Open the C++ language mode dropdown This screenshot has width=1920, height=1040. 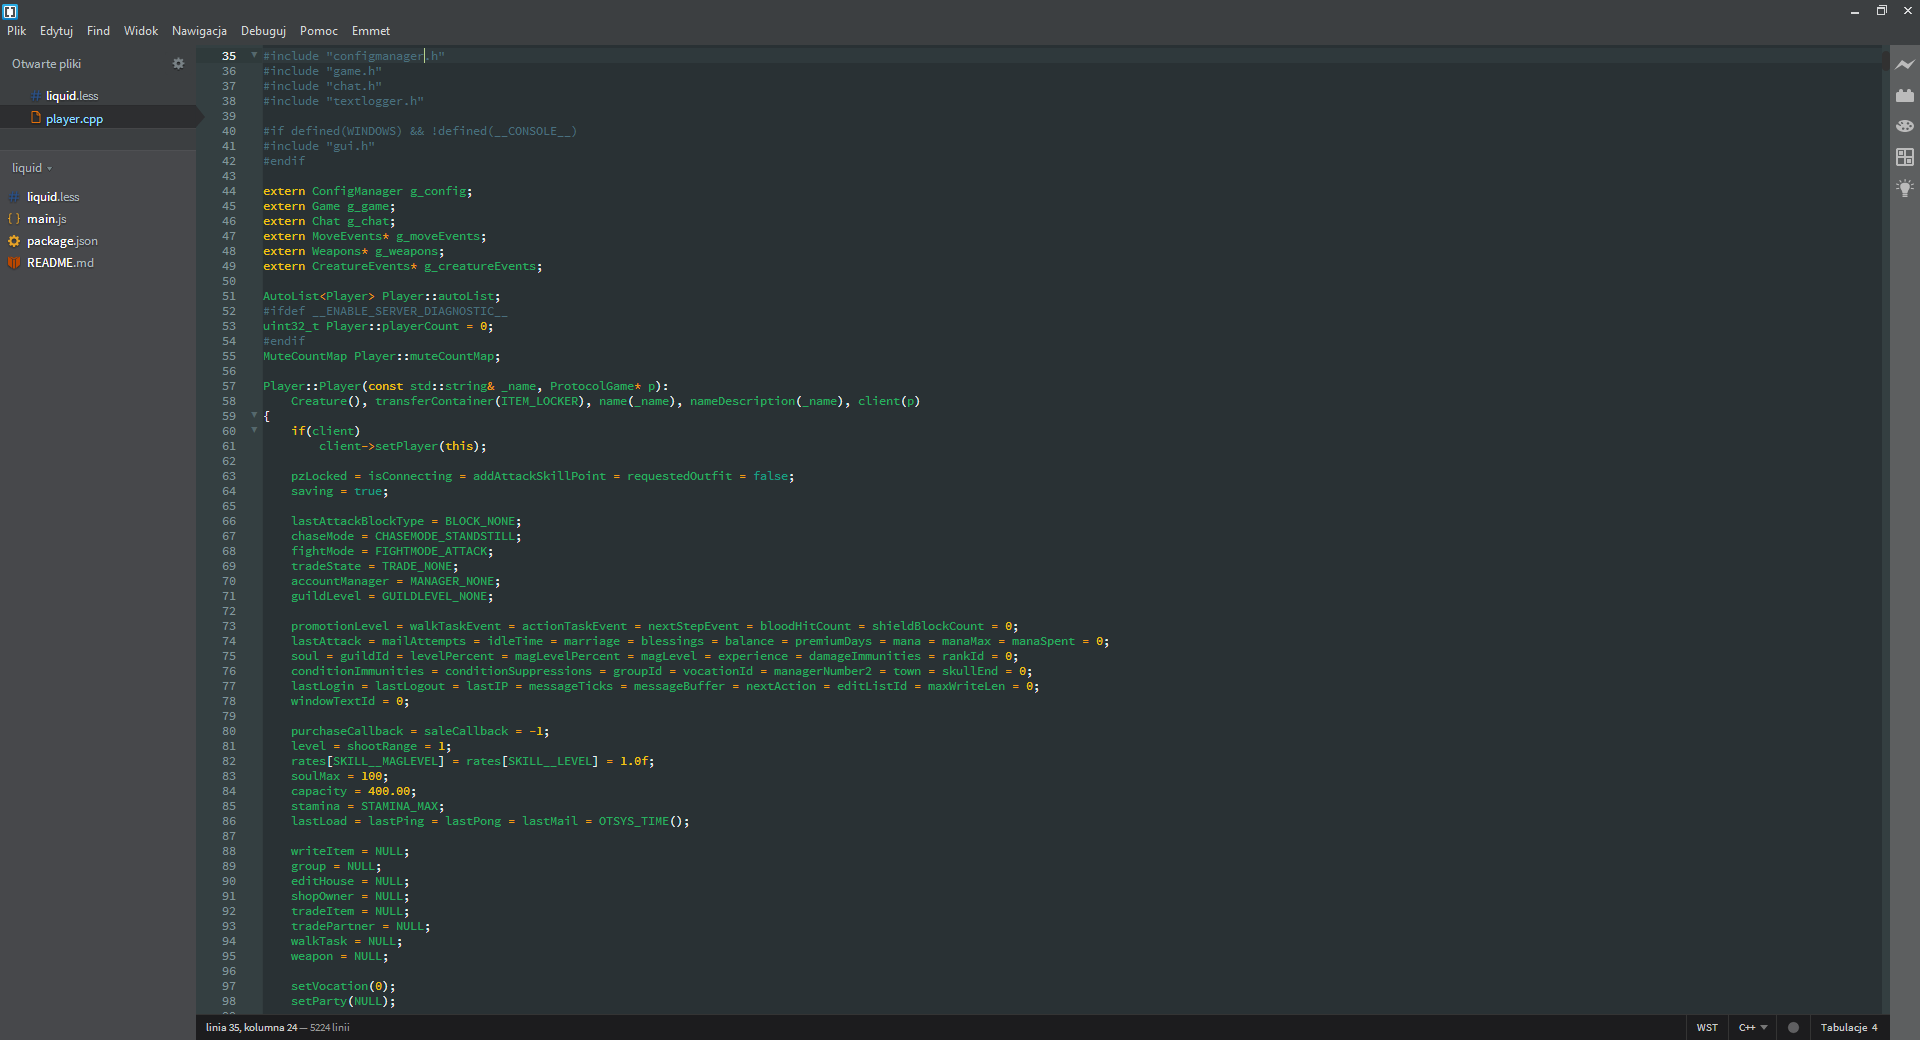[x=1752, y=1027]
